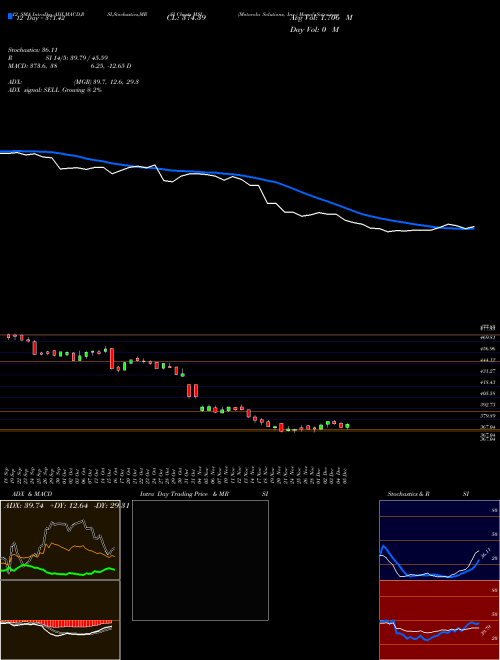Select the CL: 374.39 closing price text
500x660 pixels.
tap(186, 18)
